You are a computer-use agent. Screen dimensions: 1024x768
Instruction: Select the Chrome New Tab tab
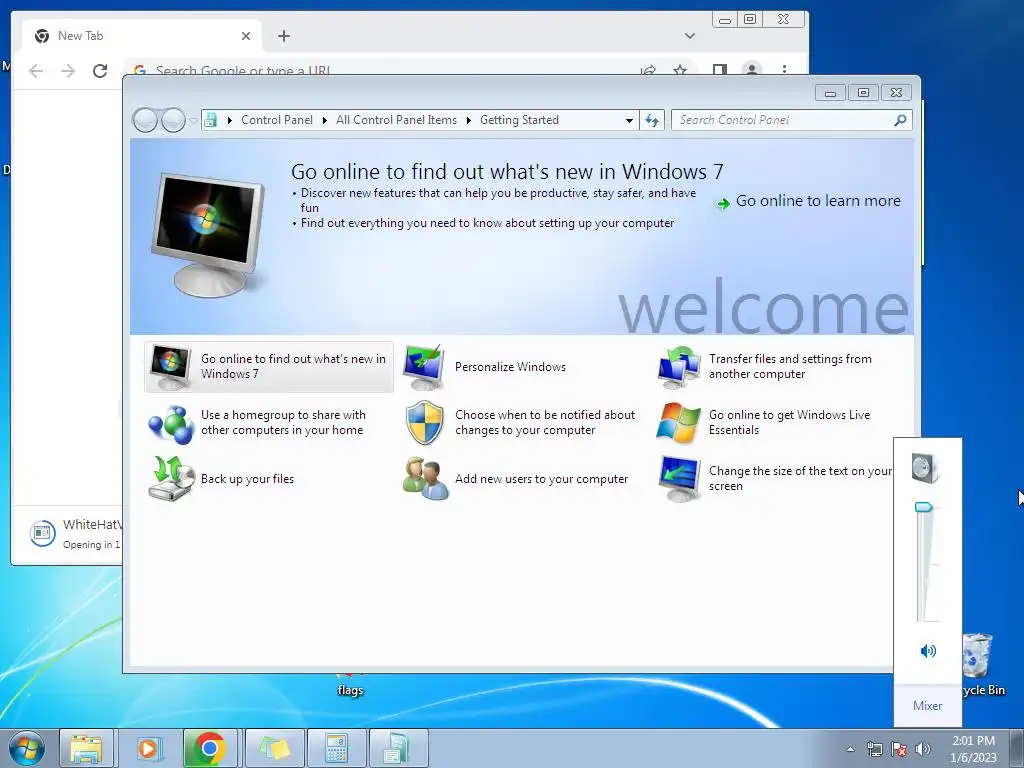point(142,36)
